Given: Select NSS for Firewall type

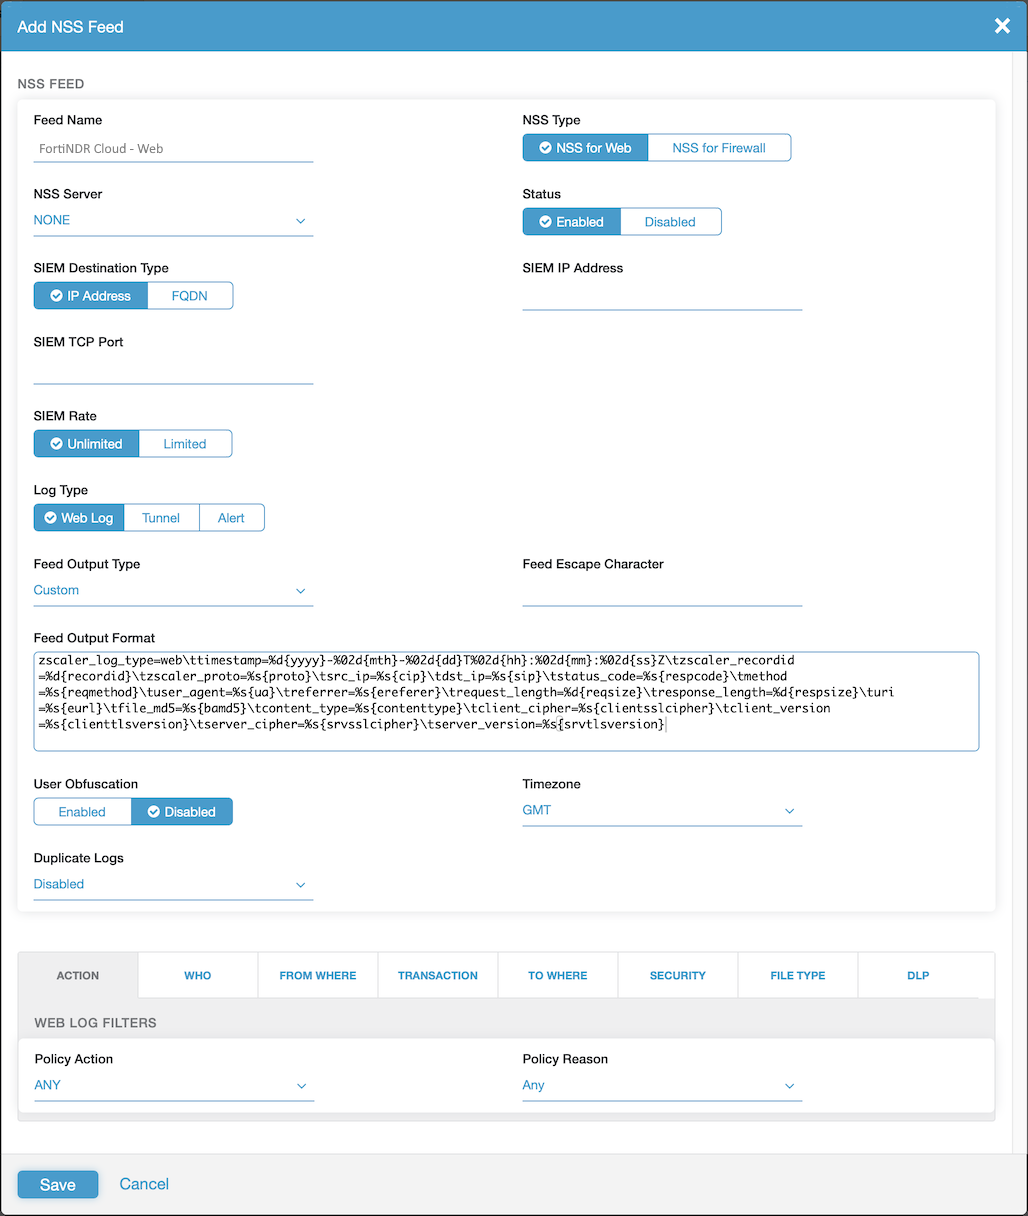Looking at the screenshot, I should 719,147.
